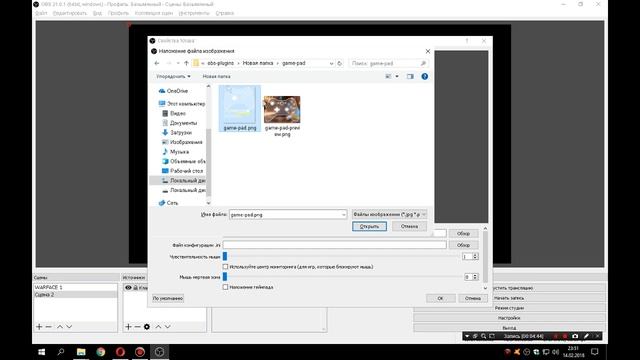Open the Редактировать menu
The width and height of the screenshot is (640, 360).
tap(70, 13)
